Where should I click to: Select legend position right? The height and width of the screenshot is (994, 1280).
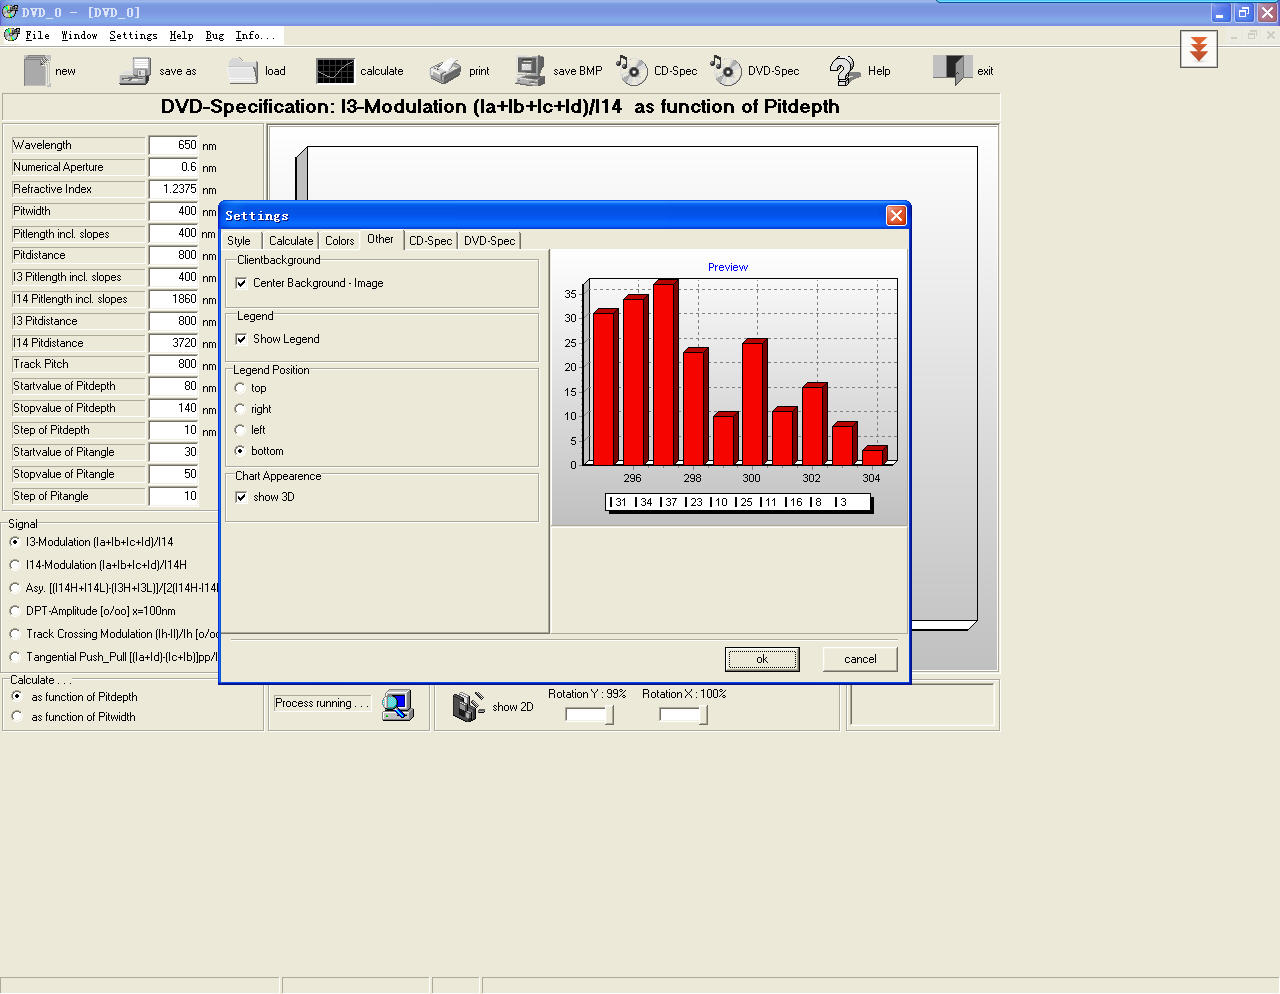coord(240,409)
